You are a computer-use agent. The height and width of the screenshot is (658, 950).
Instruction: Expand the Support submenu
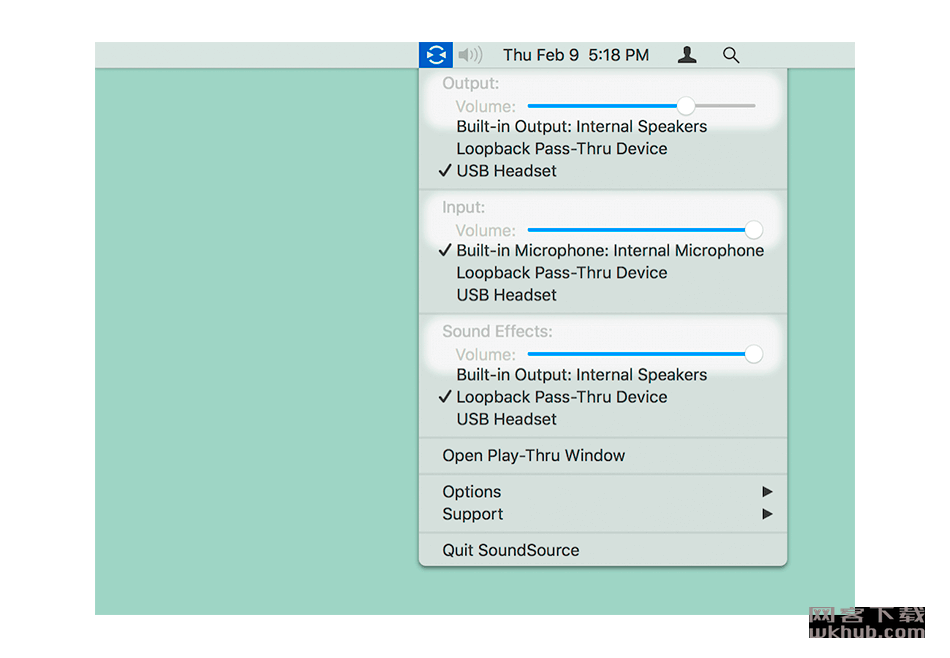pos(603,514)
